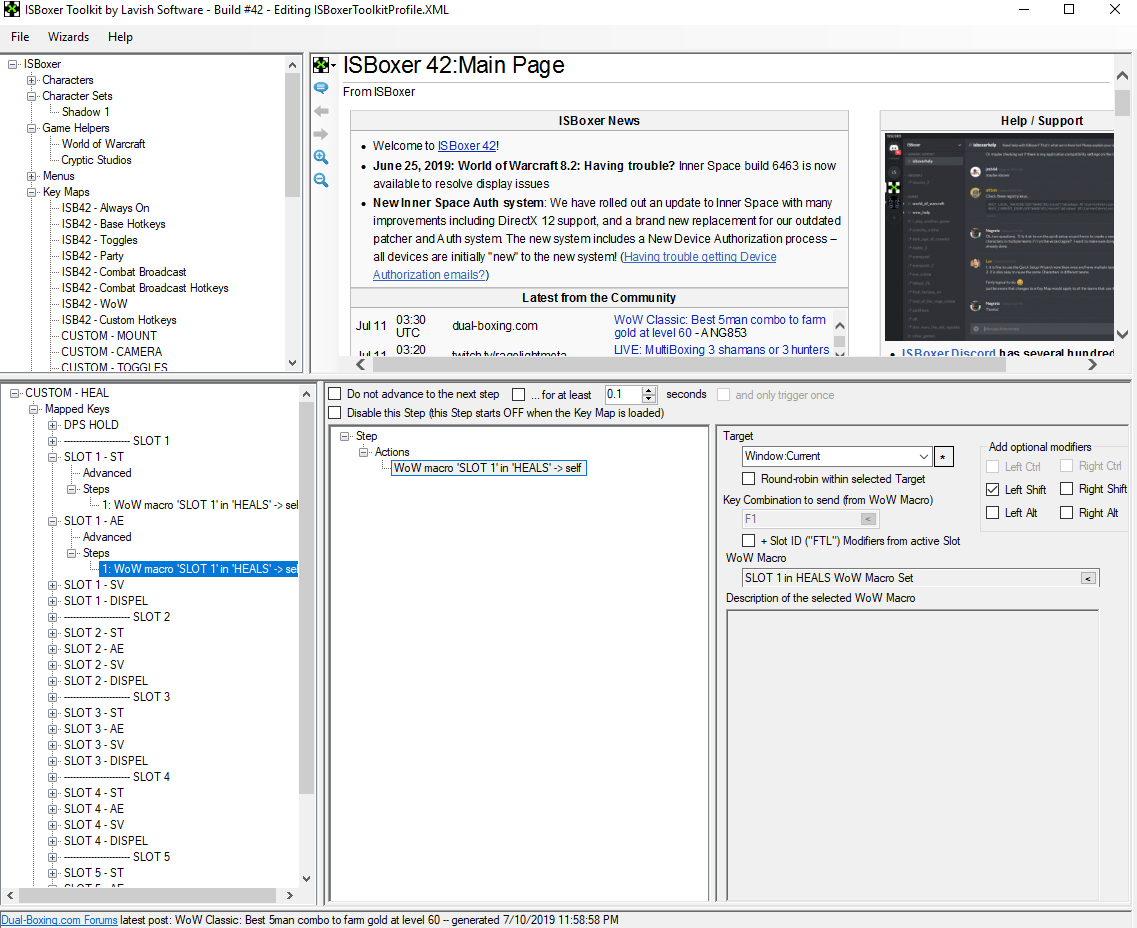
Task: Select Cryptic Studios game helper
Action: [x=96, y=160]
